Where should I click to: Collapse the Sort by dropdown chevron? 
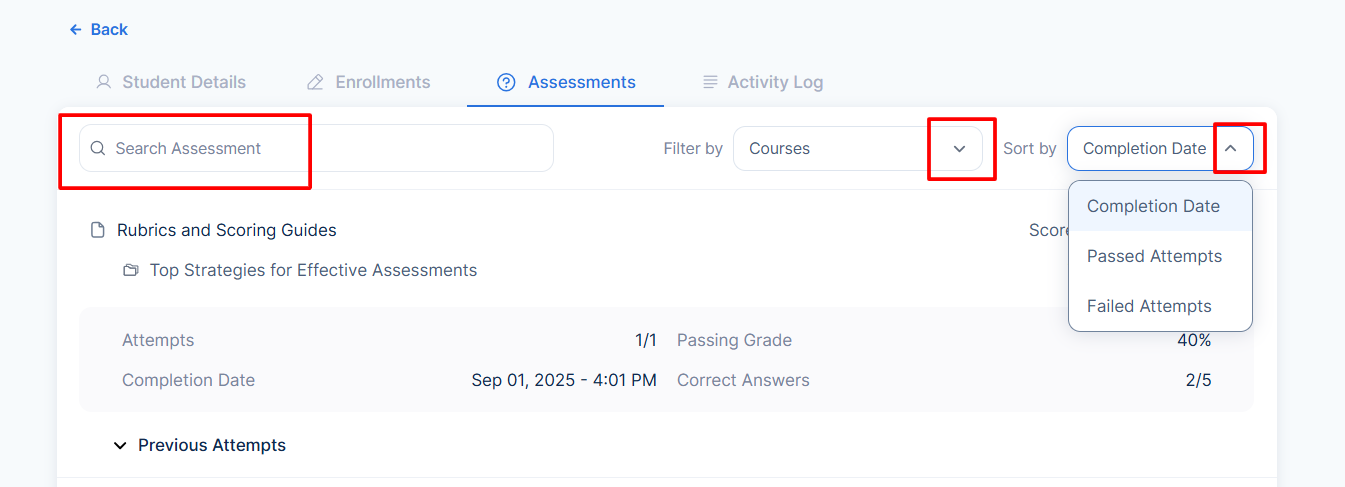1231,148
